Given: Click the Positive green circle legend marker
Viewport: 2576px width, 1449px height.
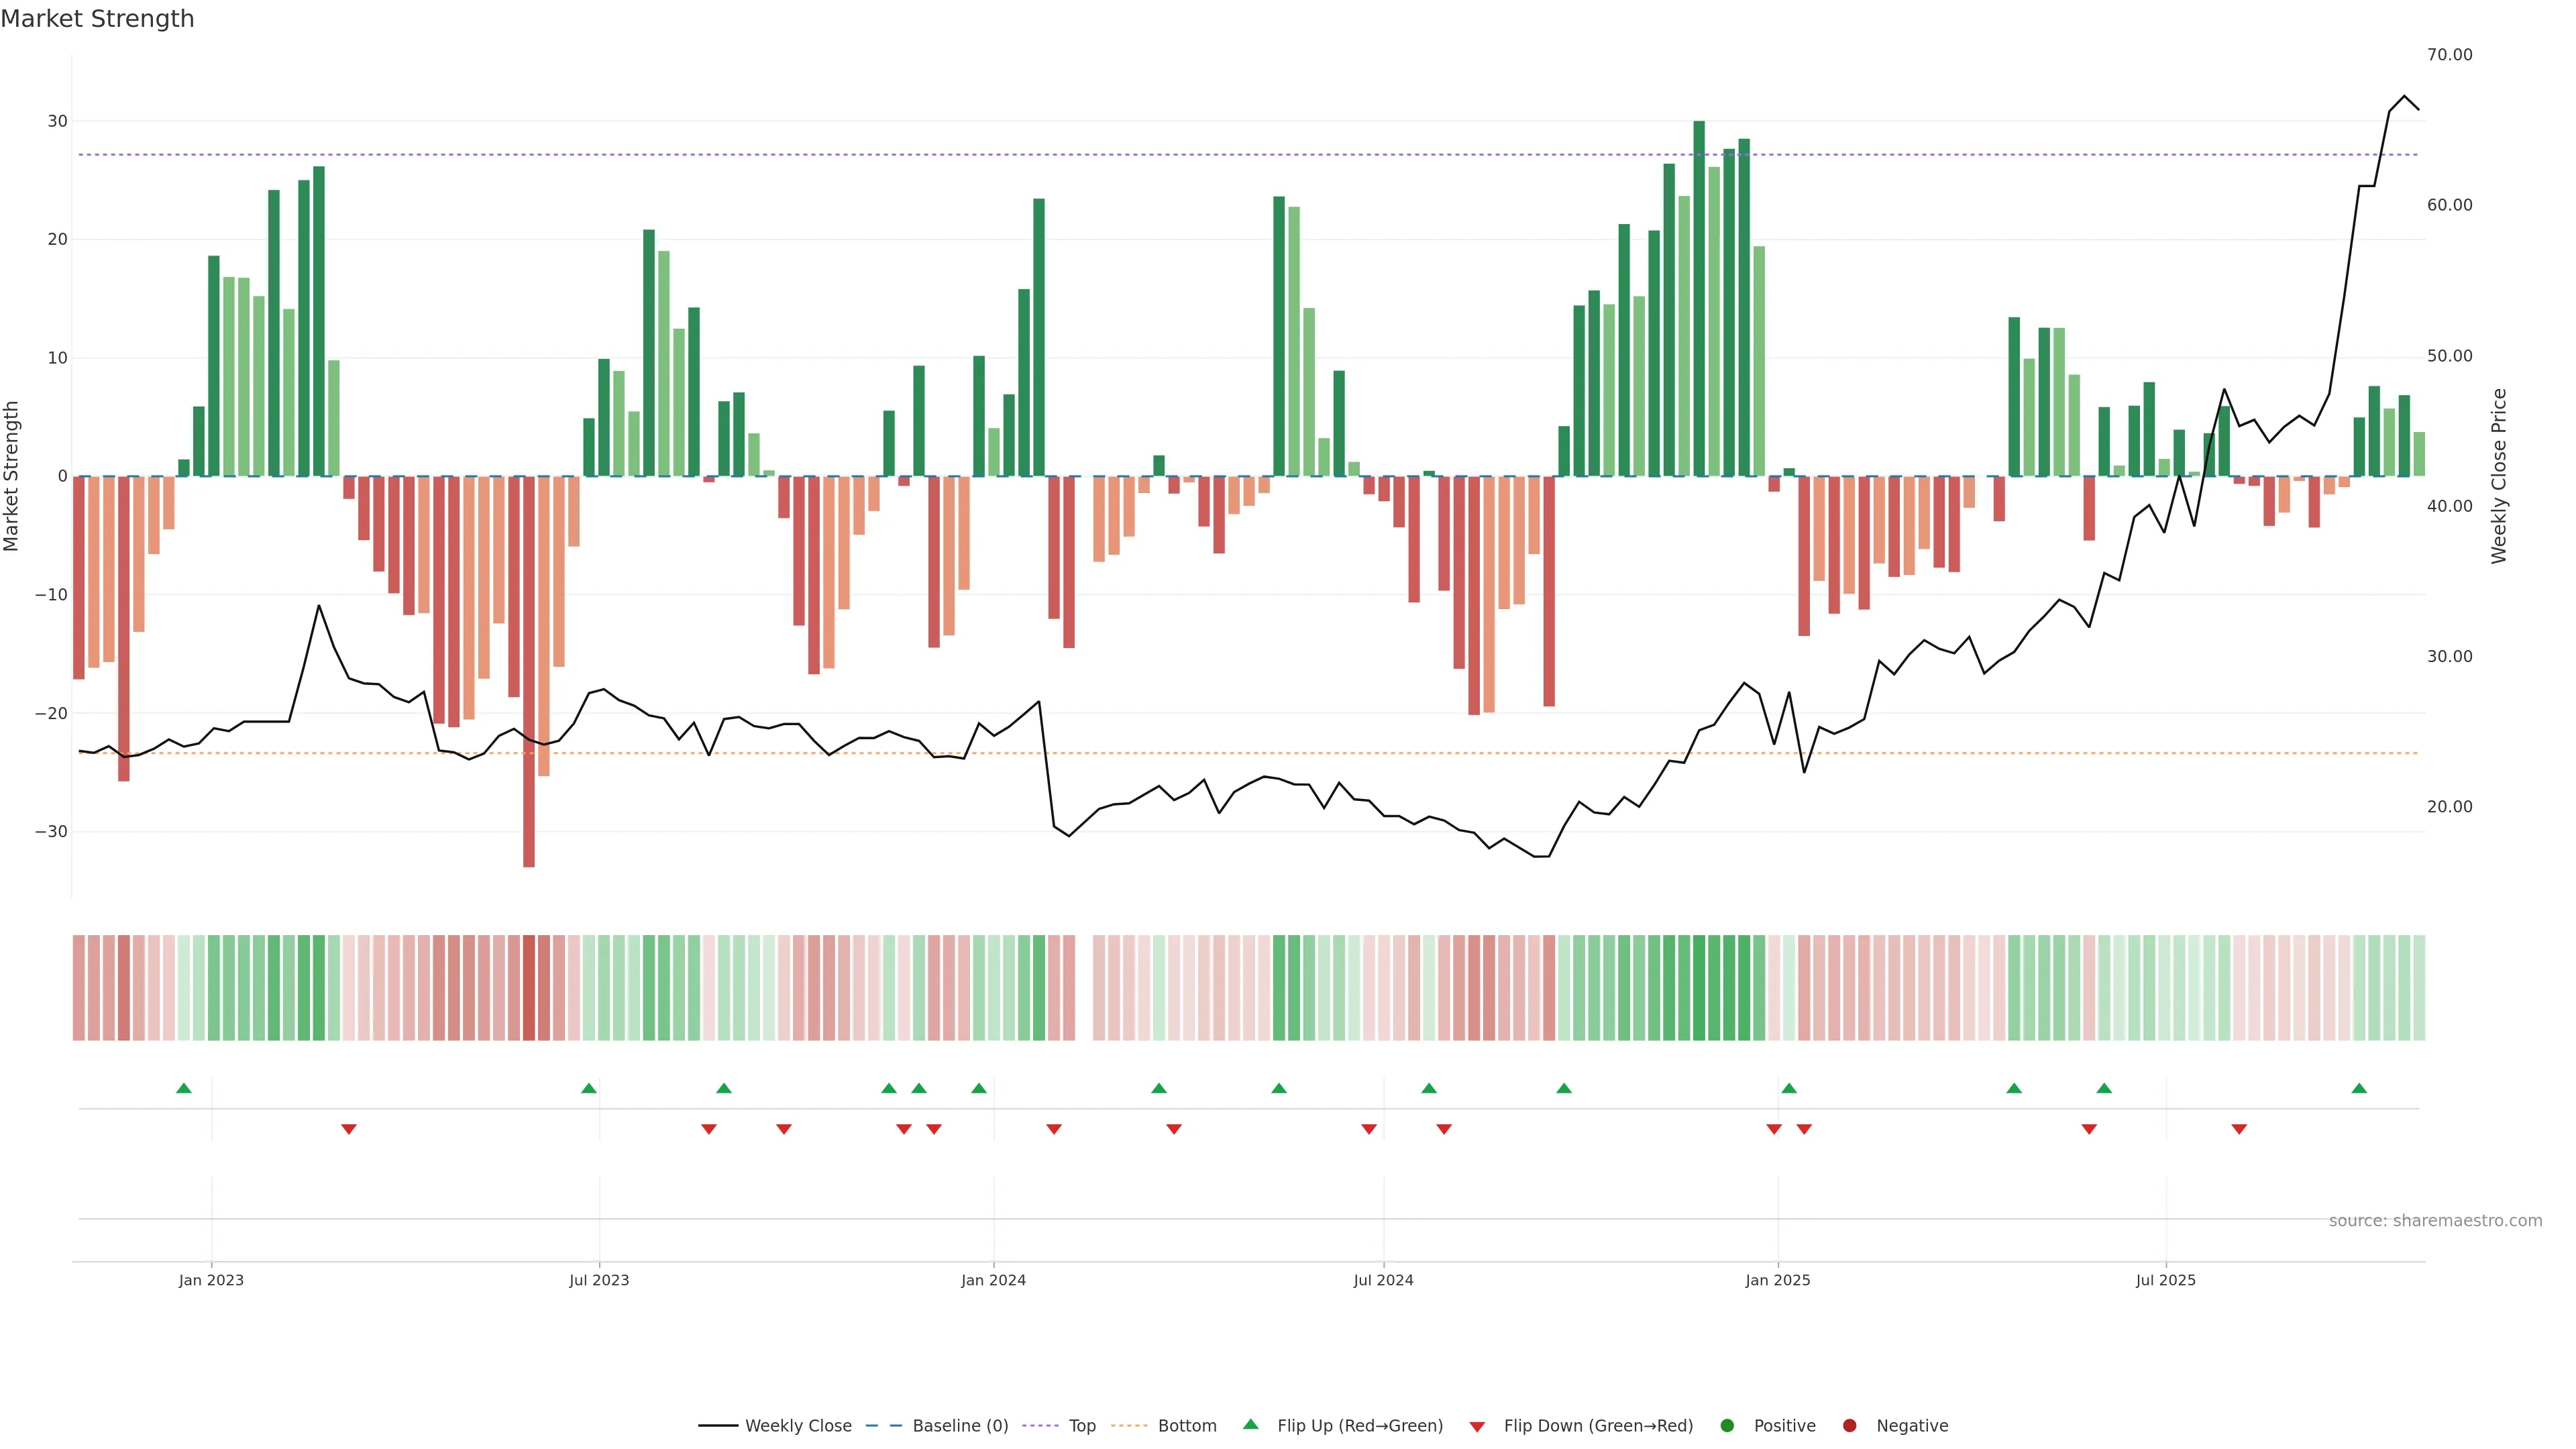Looking at the screenshot, I should (1727, 1425).
